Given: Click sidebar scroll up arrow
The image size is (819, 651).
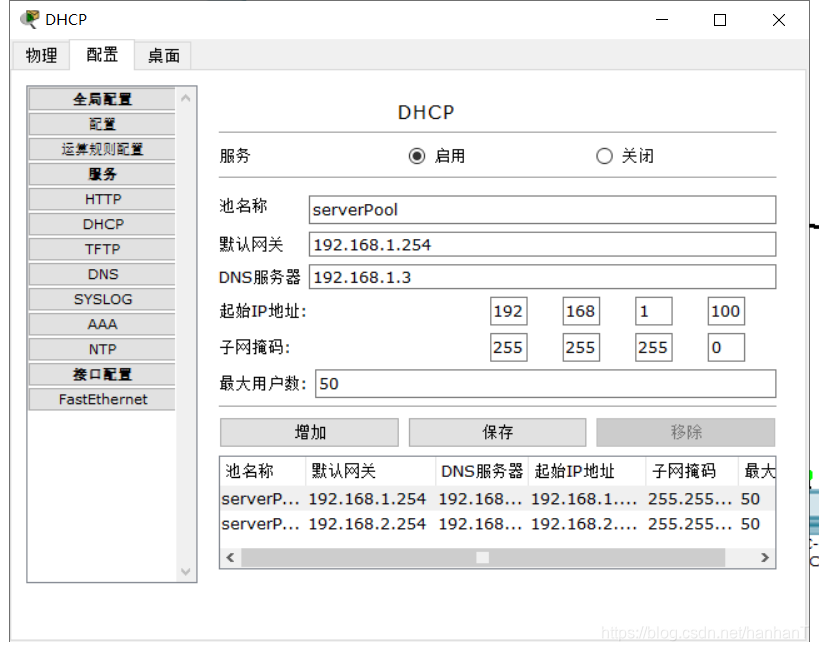Looking at the screenshot, I should pos(185,98).
